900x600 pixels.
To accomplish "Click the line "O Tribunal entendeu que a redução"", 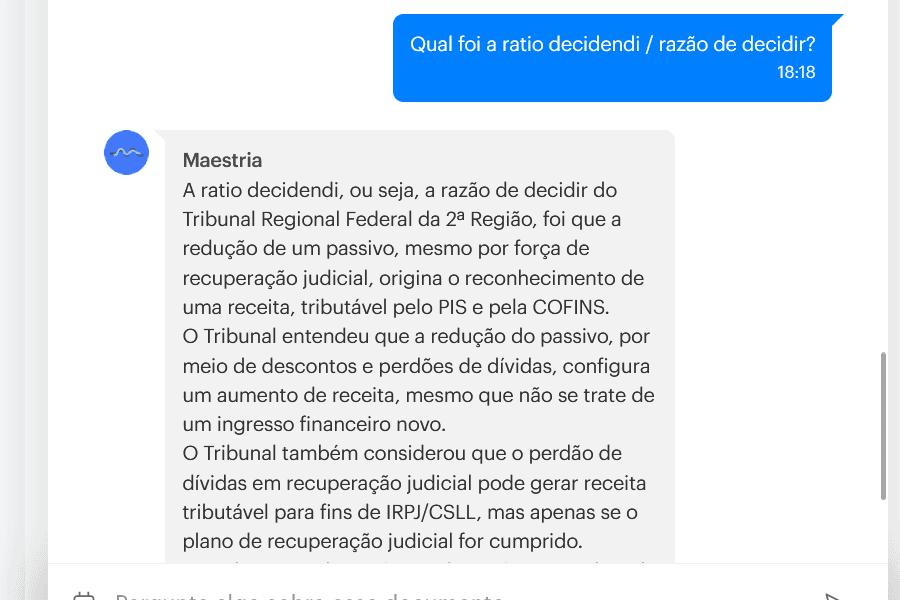I will point(416,337).
